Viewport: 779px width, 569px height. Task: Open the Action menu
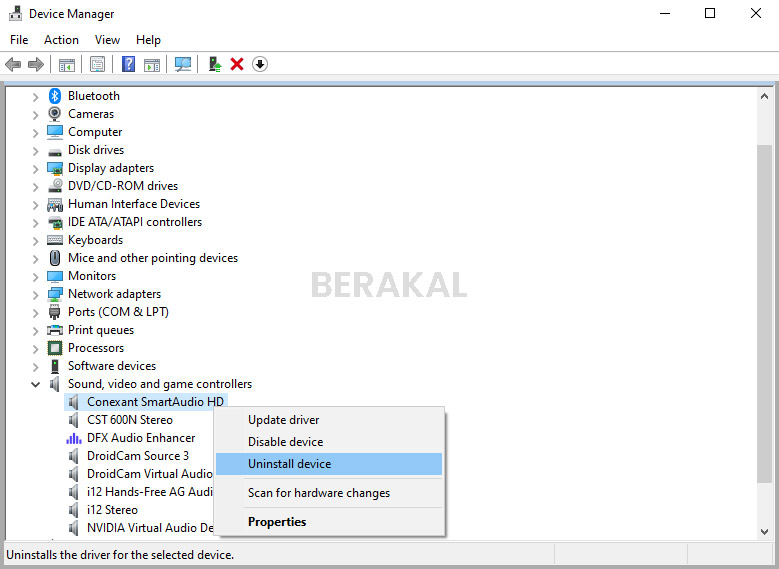[61, 40]
